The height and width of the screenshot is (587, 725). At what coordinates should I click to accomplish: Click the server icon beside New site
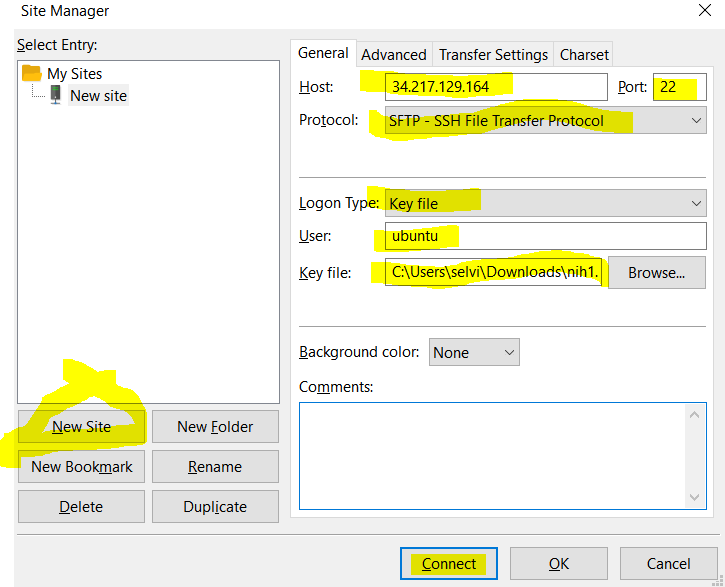55,95
